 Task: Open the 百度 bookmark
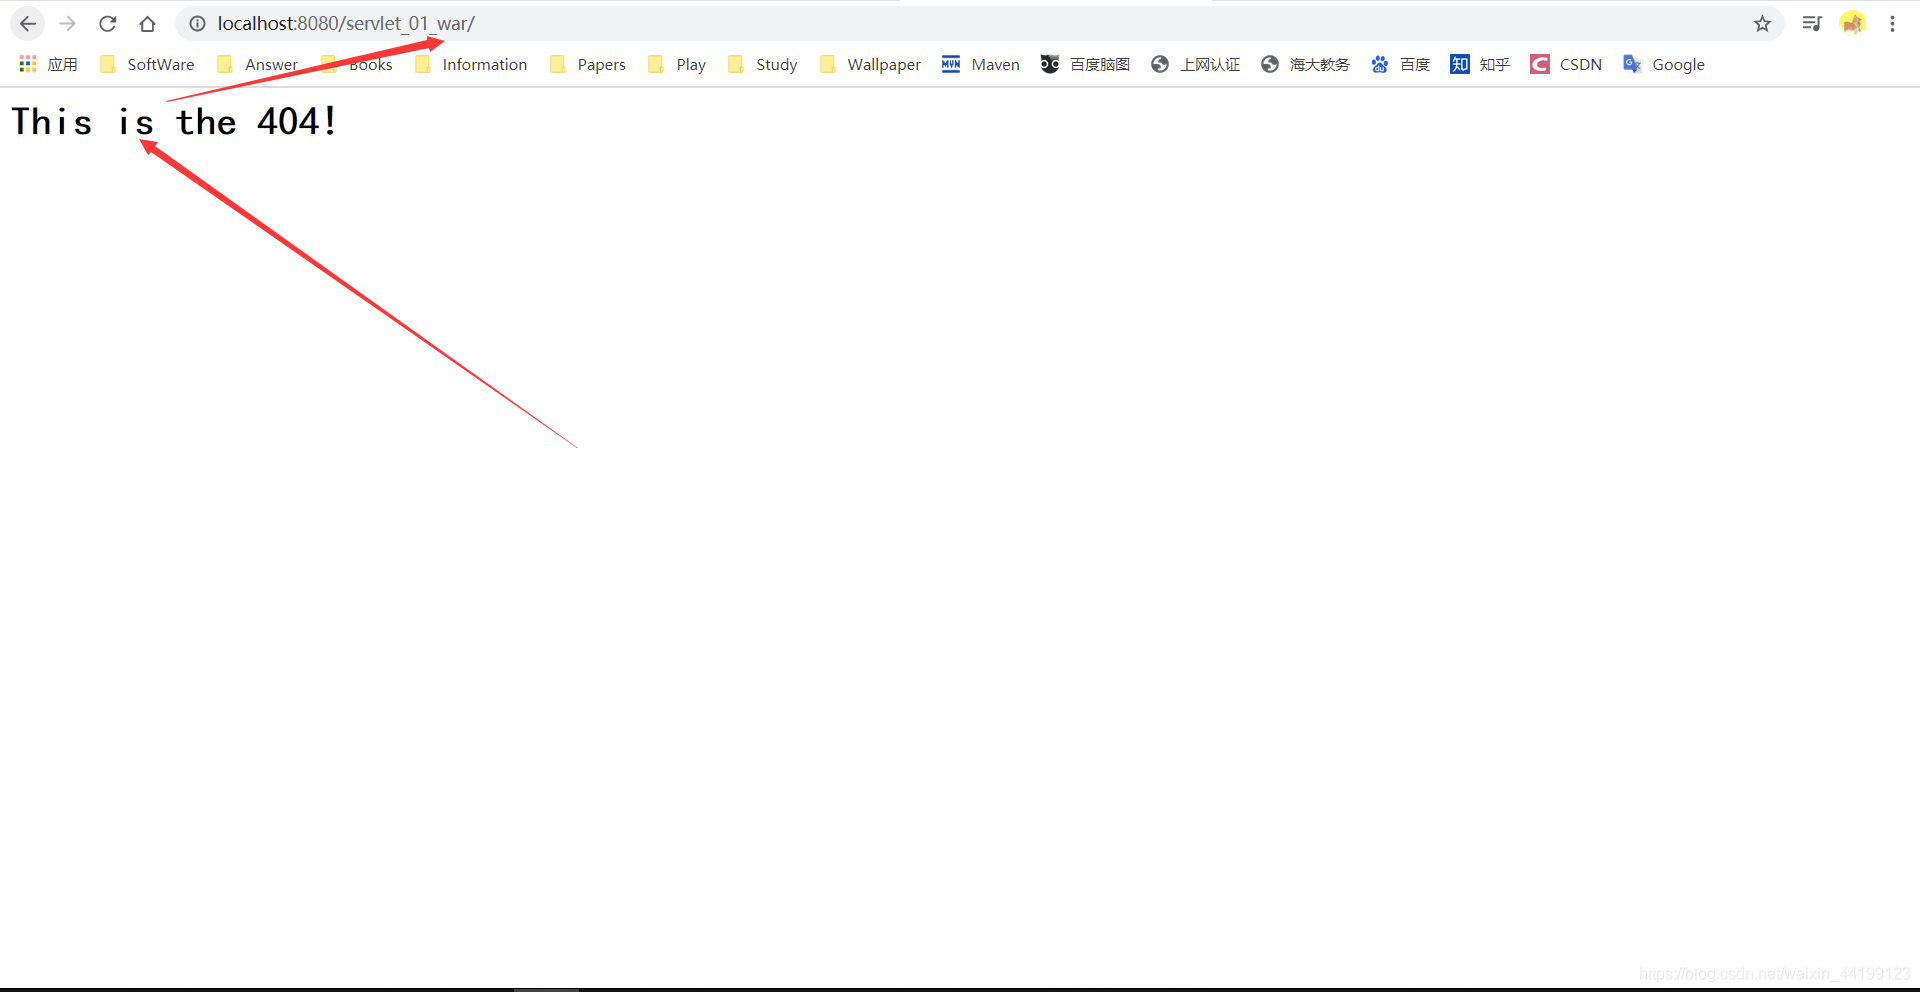pos(1400,65)
